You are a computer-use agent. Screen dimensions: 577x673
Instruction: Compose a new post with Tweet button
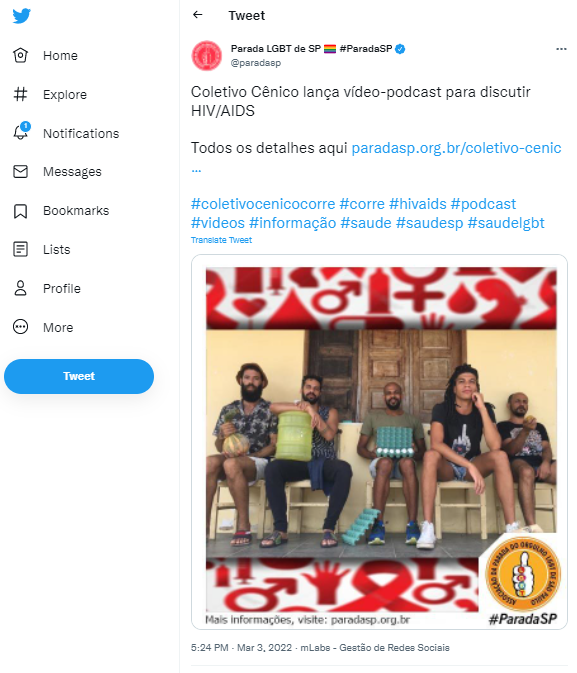[79, 376]
